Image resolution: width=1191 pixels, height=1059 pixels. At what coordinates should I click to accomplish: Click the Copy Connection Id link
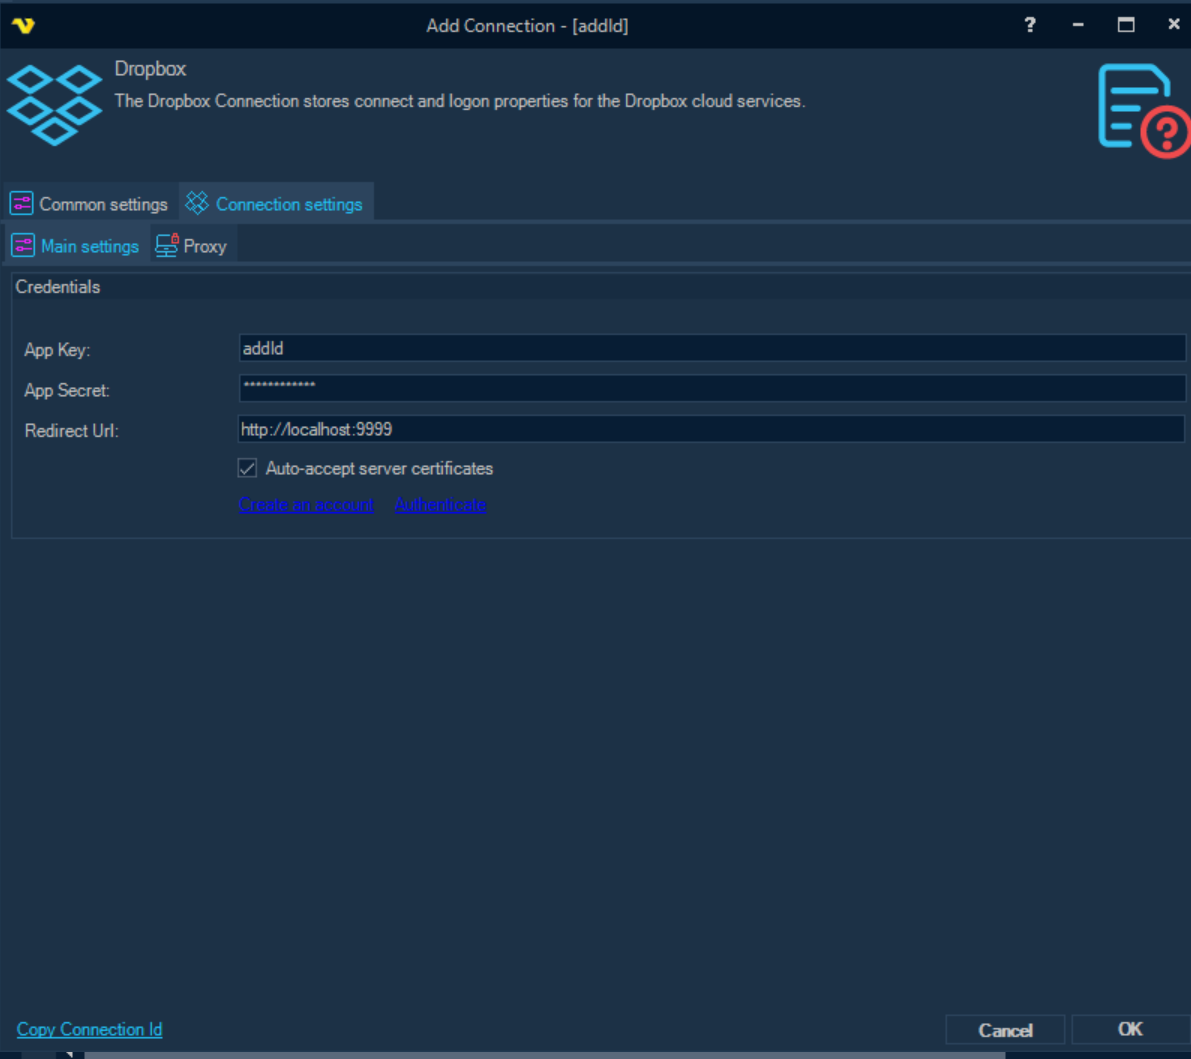(x=89, y=1029)
